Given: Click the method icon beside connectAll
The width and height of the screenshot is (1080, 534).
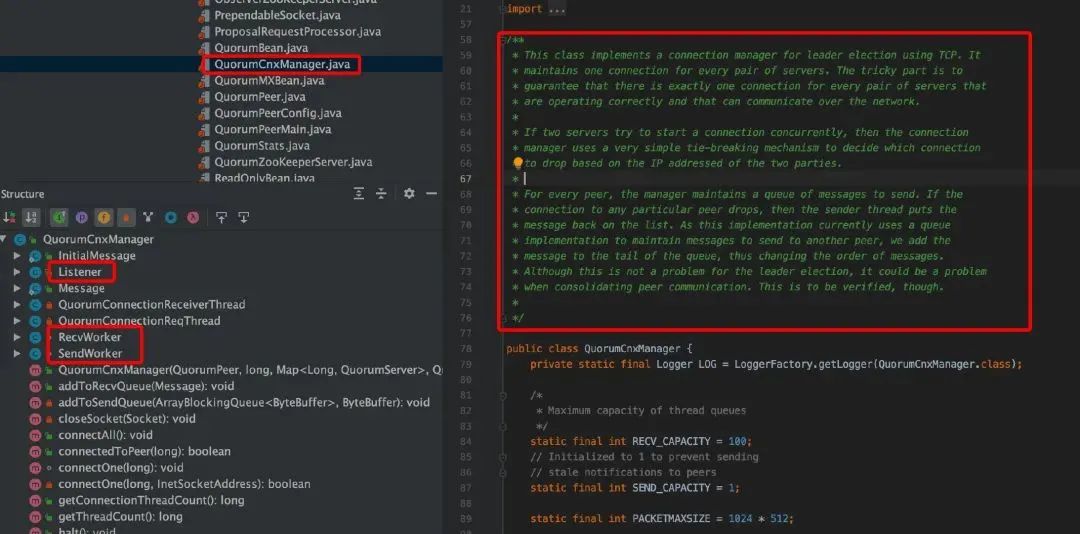Looking at the screenshot, I should click(x=35, y=435).
